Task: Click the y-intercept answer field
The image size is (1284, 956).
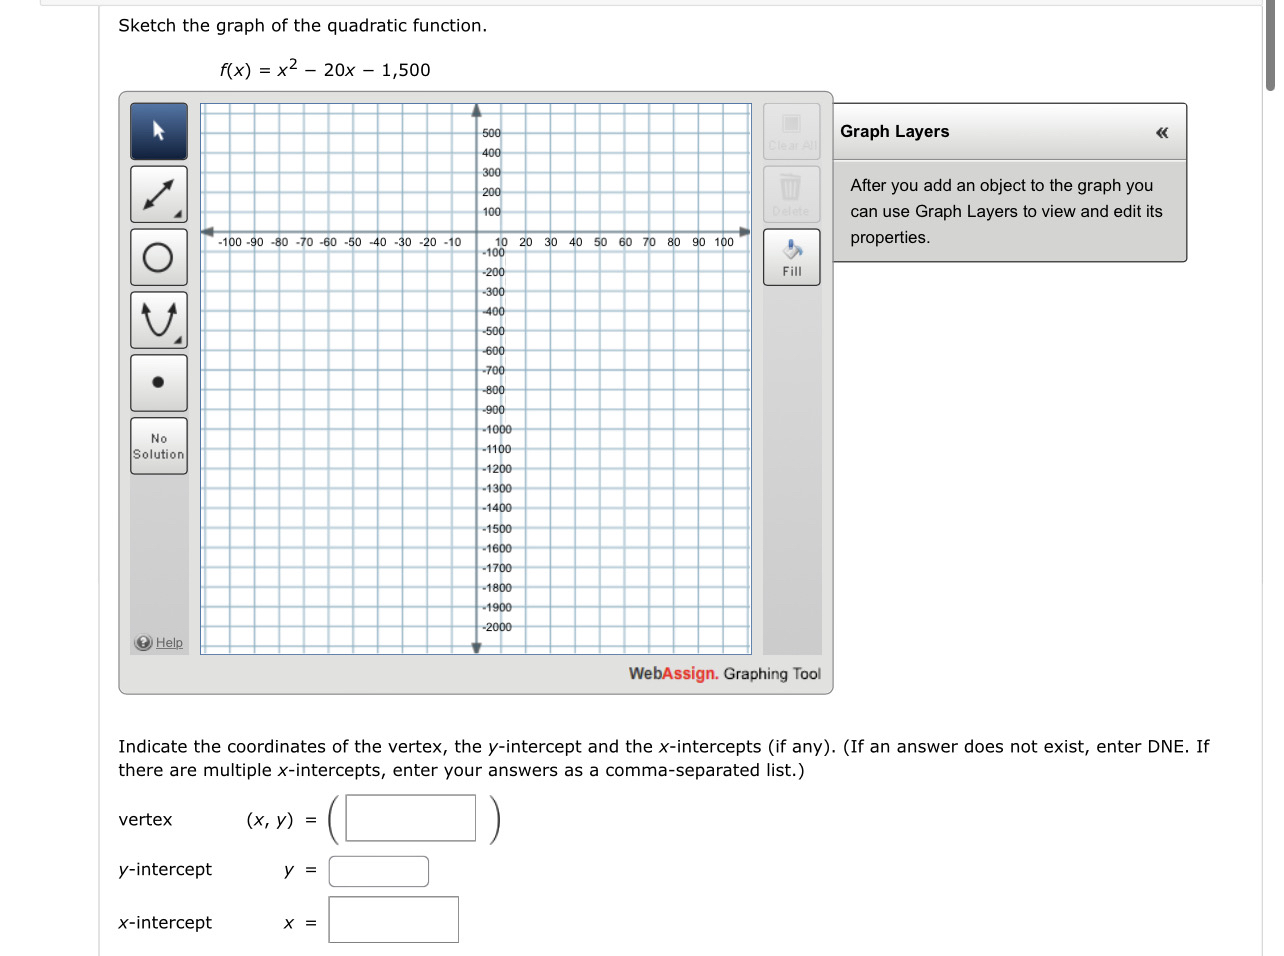Action: 379,871
